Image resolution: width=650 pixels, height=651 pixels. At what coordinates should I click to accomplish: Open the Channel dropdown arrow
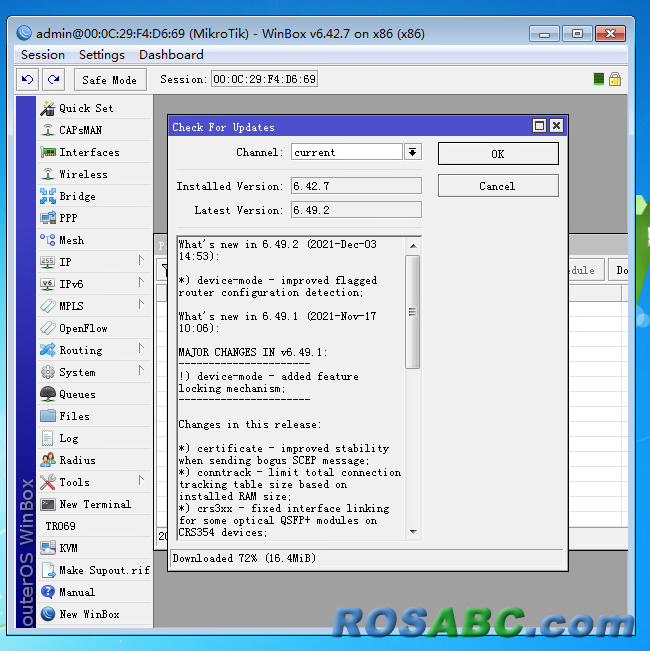tap(412, 152)
